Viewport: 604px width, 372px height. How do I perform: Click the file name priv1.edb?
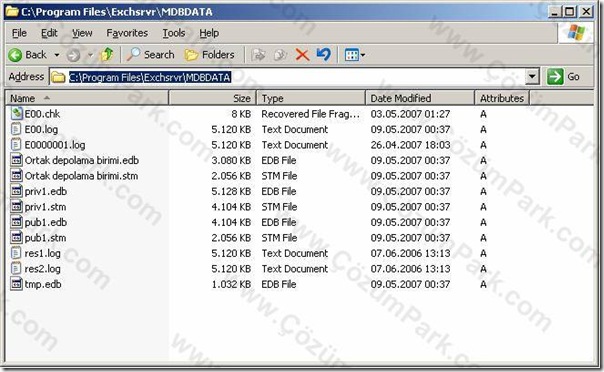coord(46,191)
